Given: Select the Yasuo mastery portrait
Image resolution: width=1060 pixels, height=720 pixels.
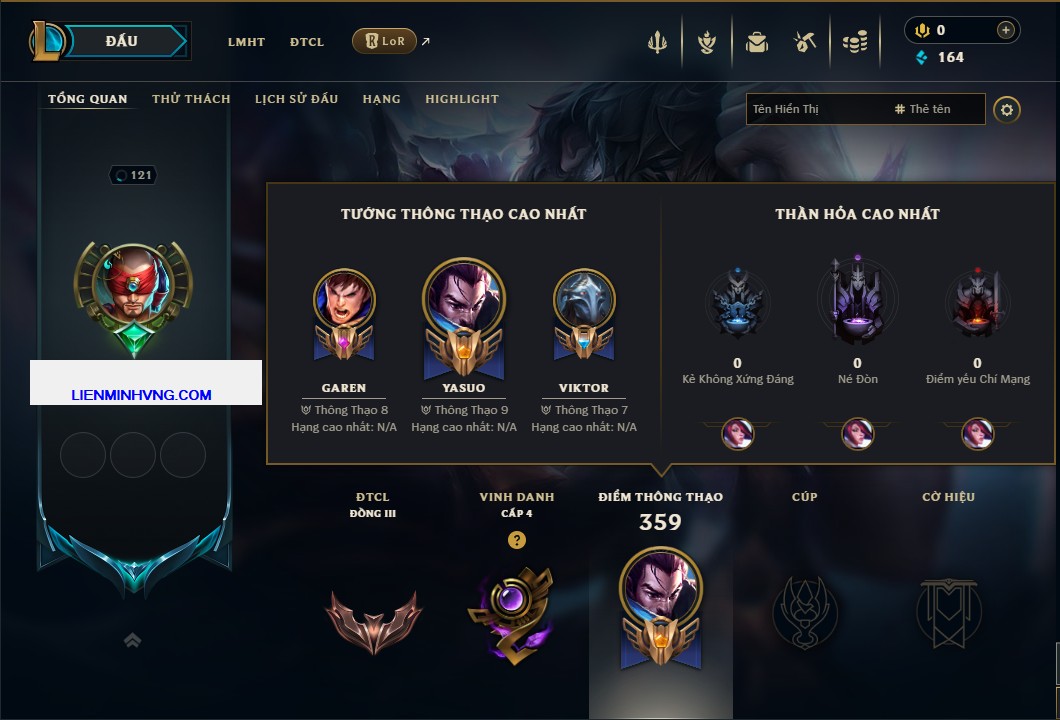Looking at the screenshot, I should [x=464, y=316].
